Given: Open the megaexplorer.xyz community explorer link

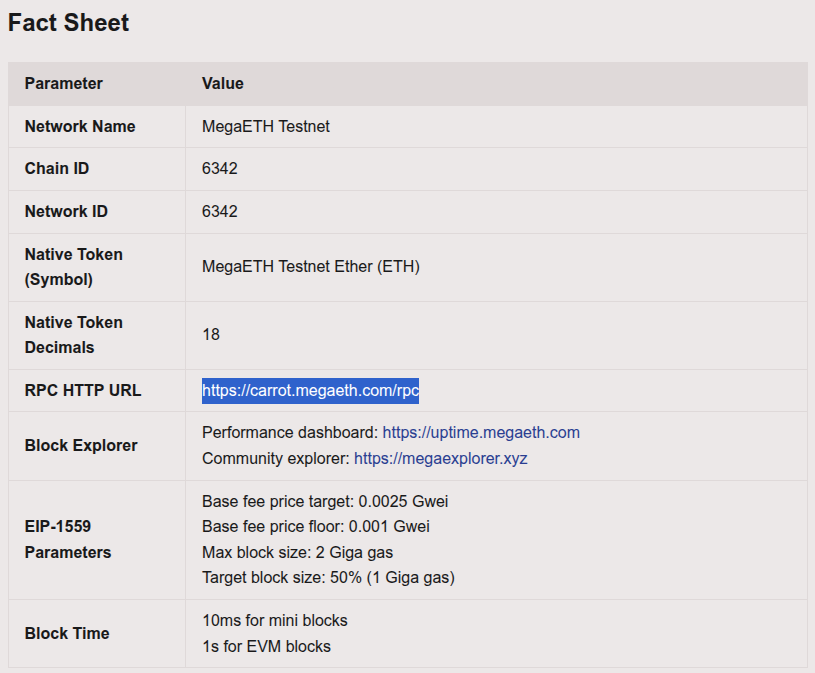Looking at the screenshot, I should (441, 458).
